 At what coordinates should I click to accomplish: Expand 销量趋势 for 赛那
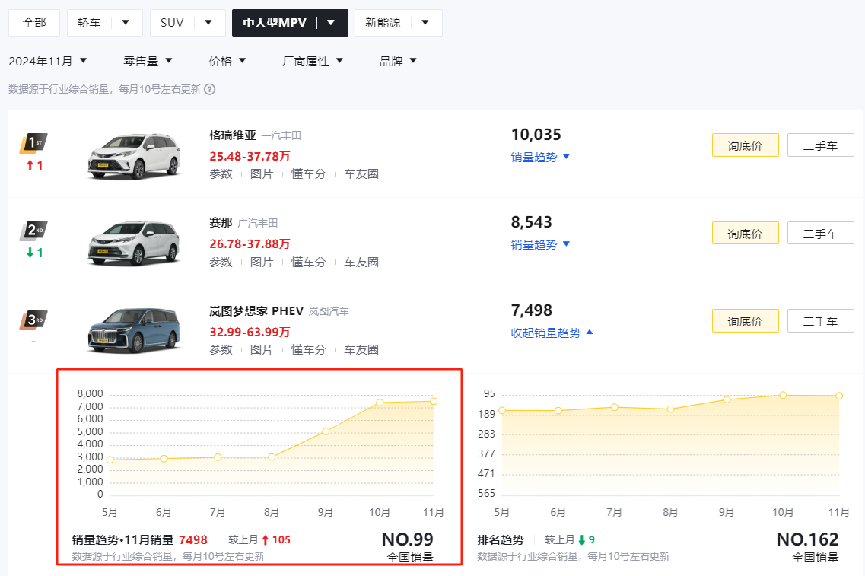(x=540, y=244)
